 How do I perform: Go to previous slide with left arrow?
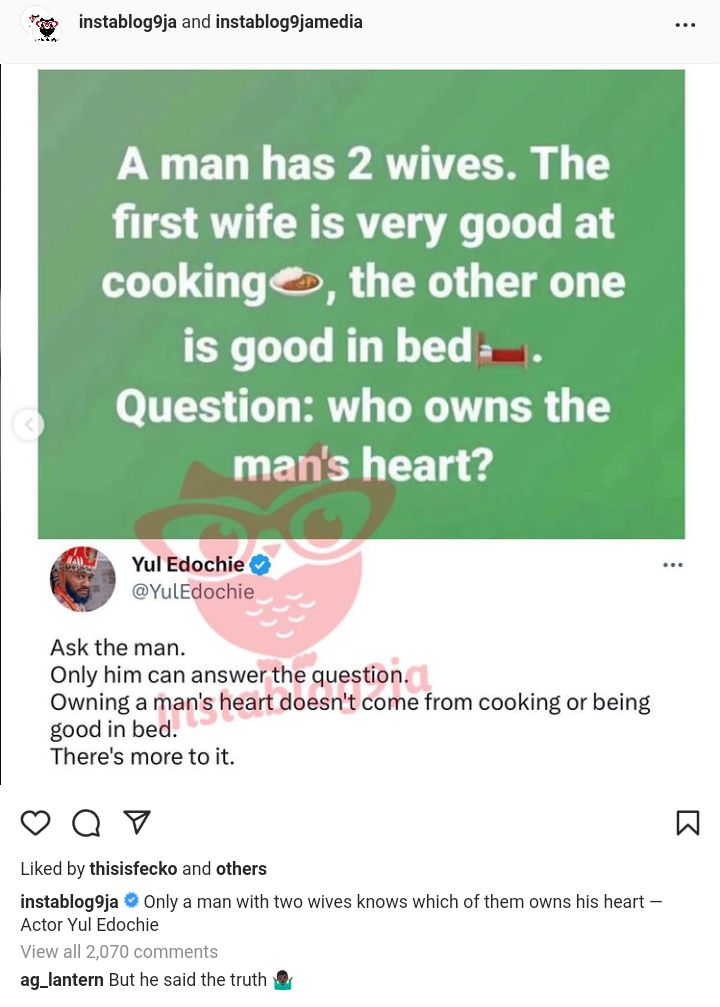(x=28, y=425)
